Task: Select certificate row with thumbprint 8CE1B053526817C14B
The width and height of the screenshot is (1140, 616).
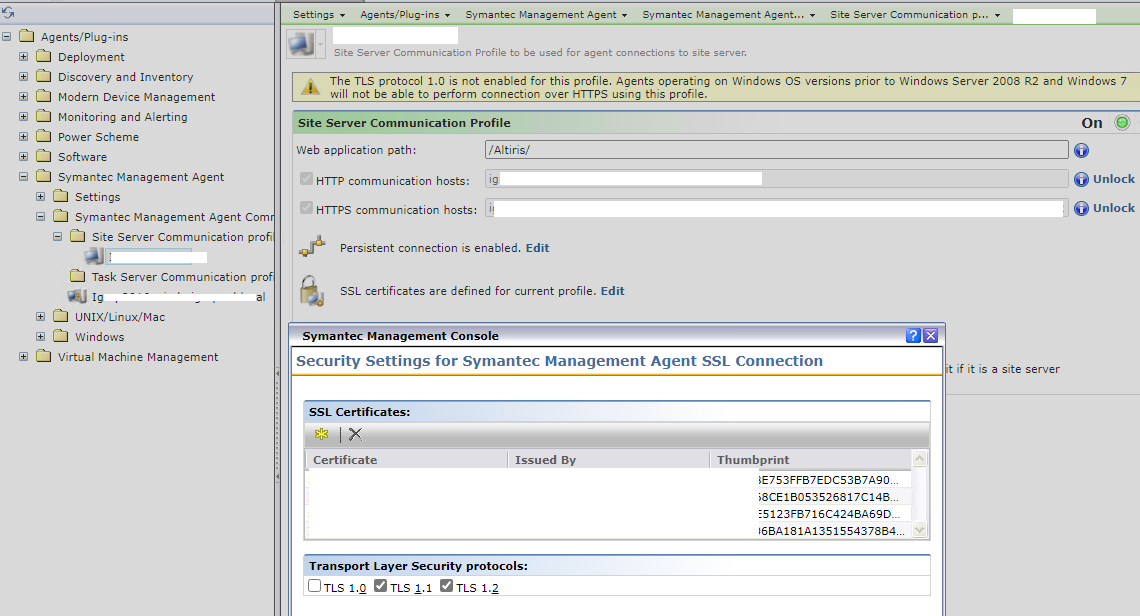Action: 609,497
